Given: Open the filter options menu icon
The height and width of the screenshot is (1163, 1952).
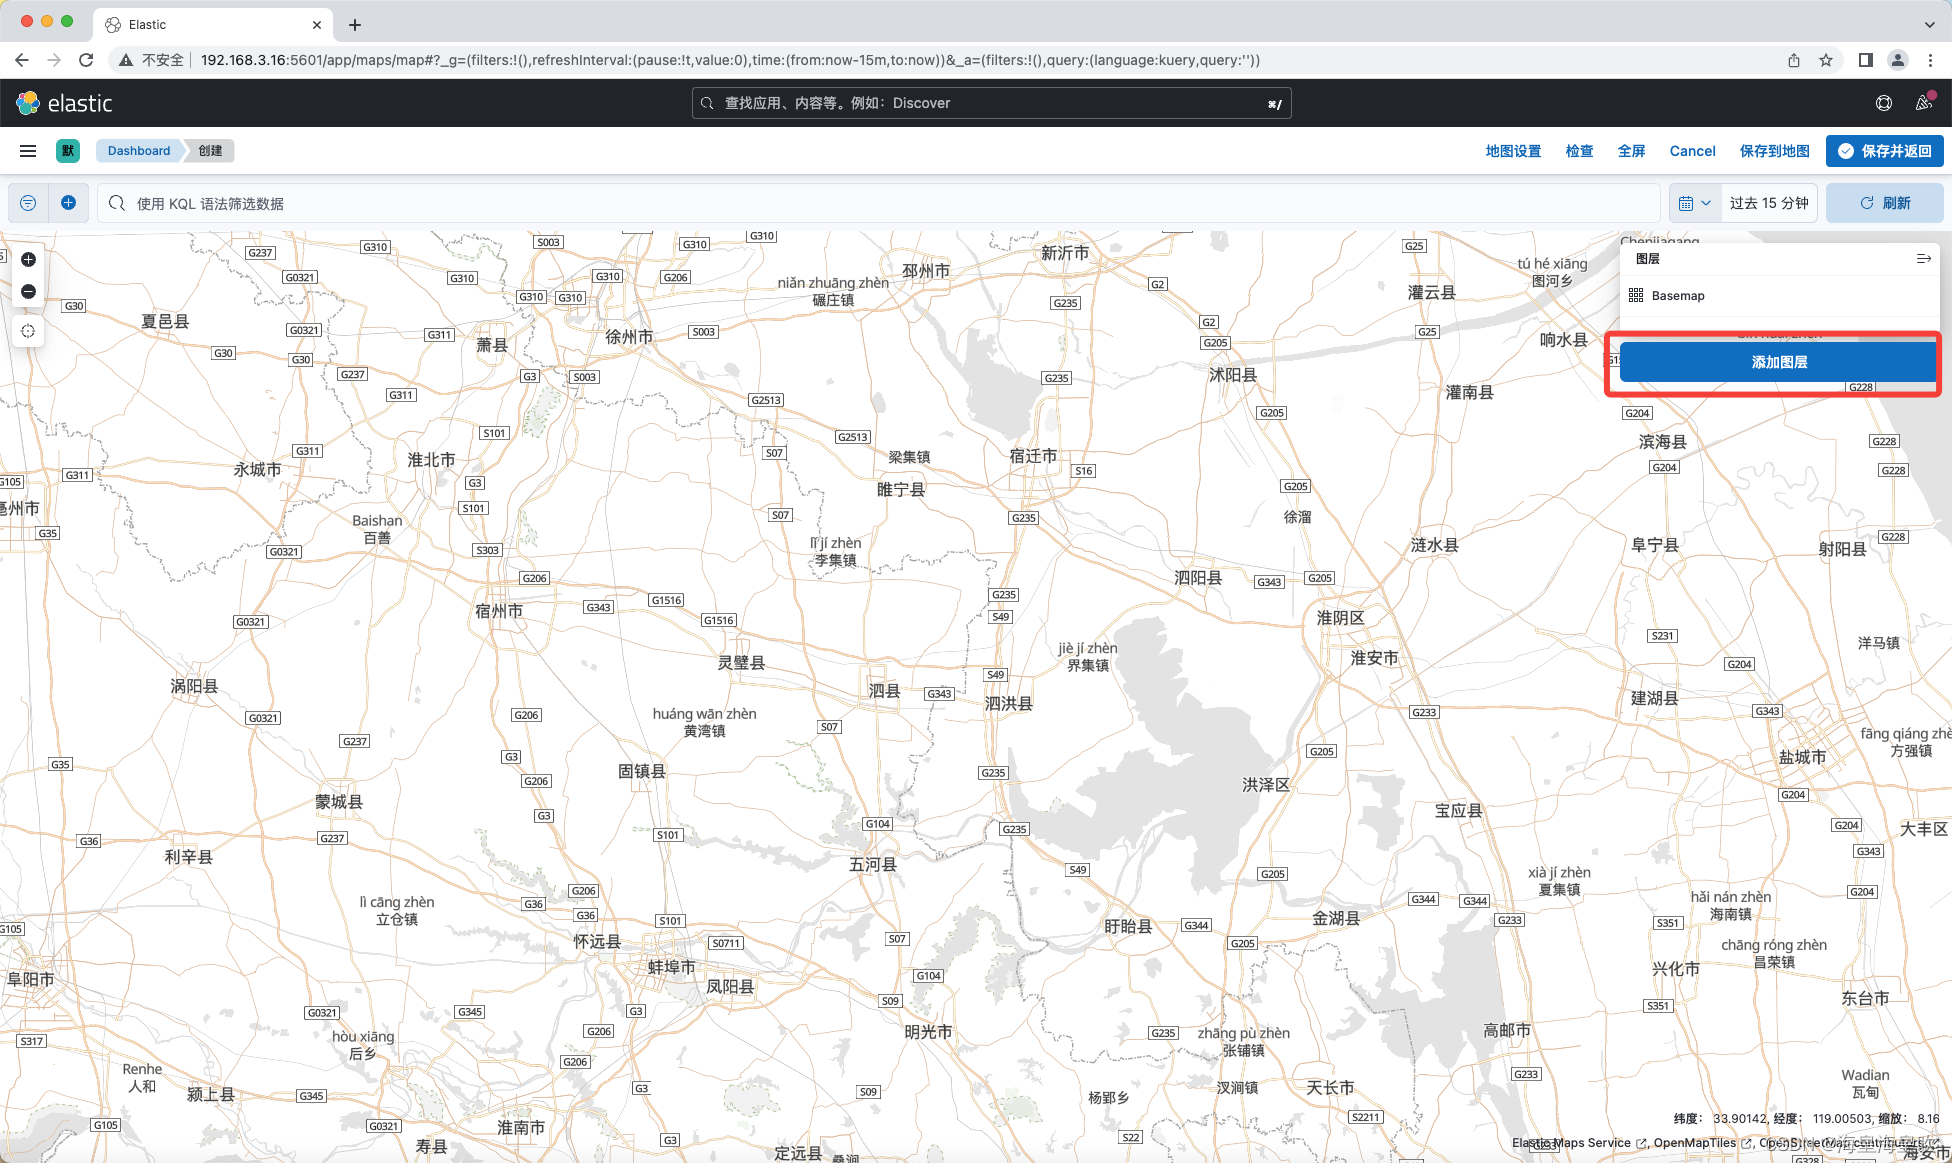Looking at the screenshot, I should click(28, 203).
